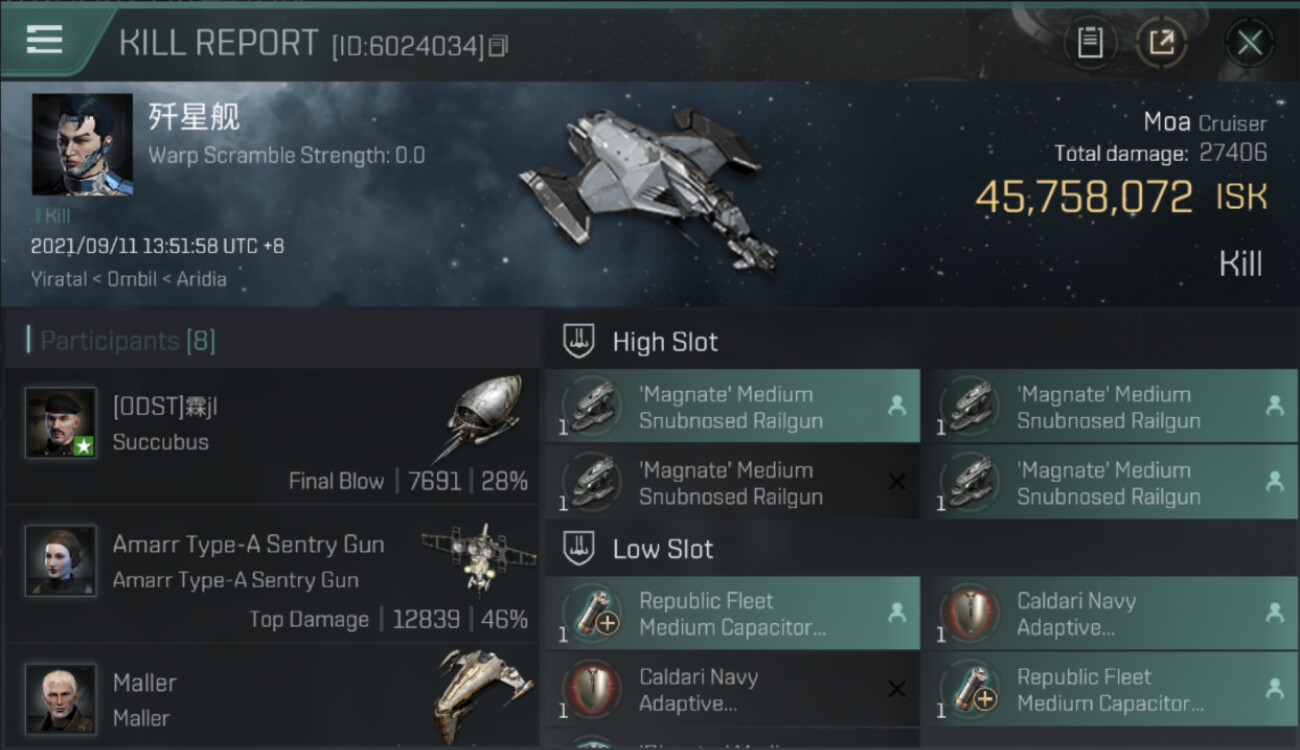The image size is (1300, 750).
Task: Close the Kill Report window
Action: [x=1249, y=43]
